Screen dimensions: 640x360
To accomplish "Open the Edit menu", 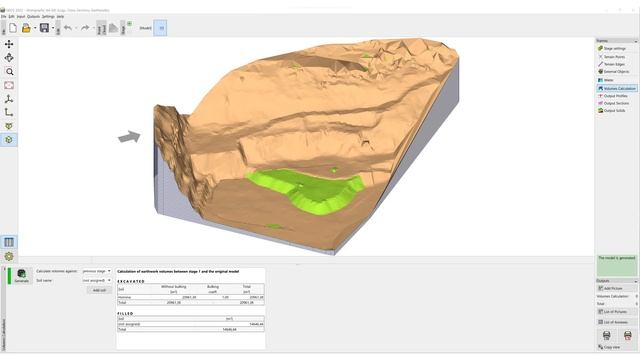I will pyautogui.click(x=11, y=16).
